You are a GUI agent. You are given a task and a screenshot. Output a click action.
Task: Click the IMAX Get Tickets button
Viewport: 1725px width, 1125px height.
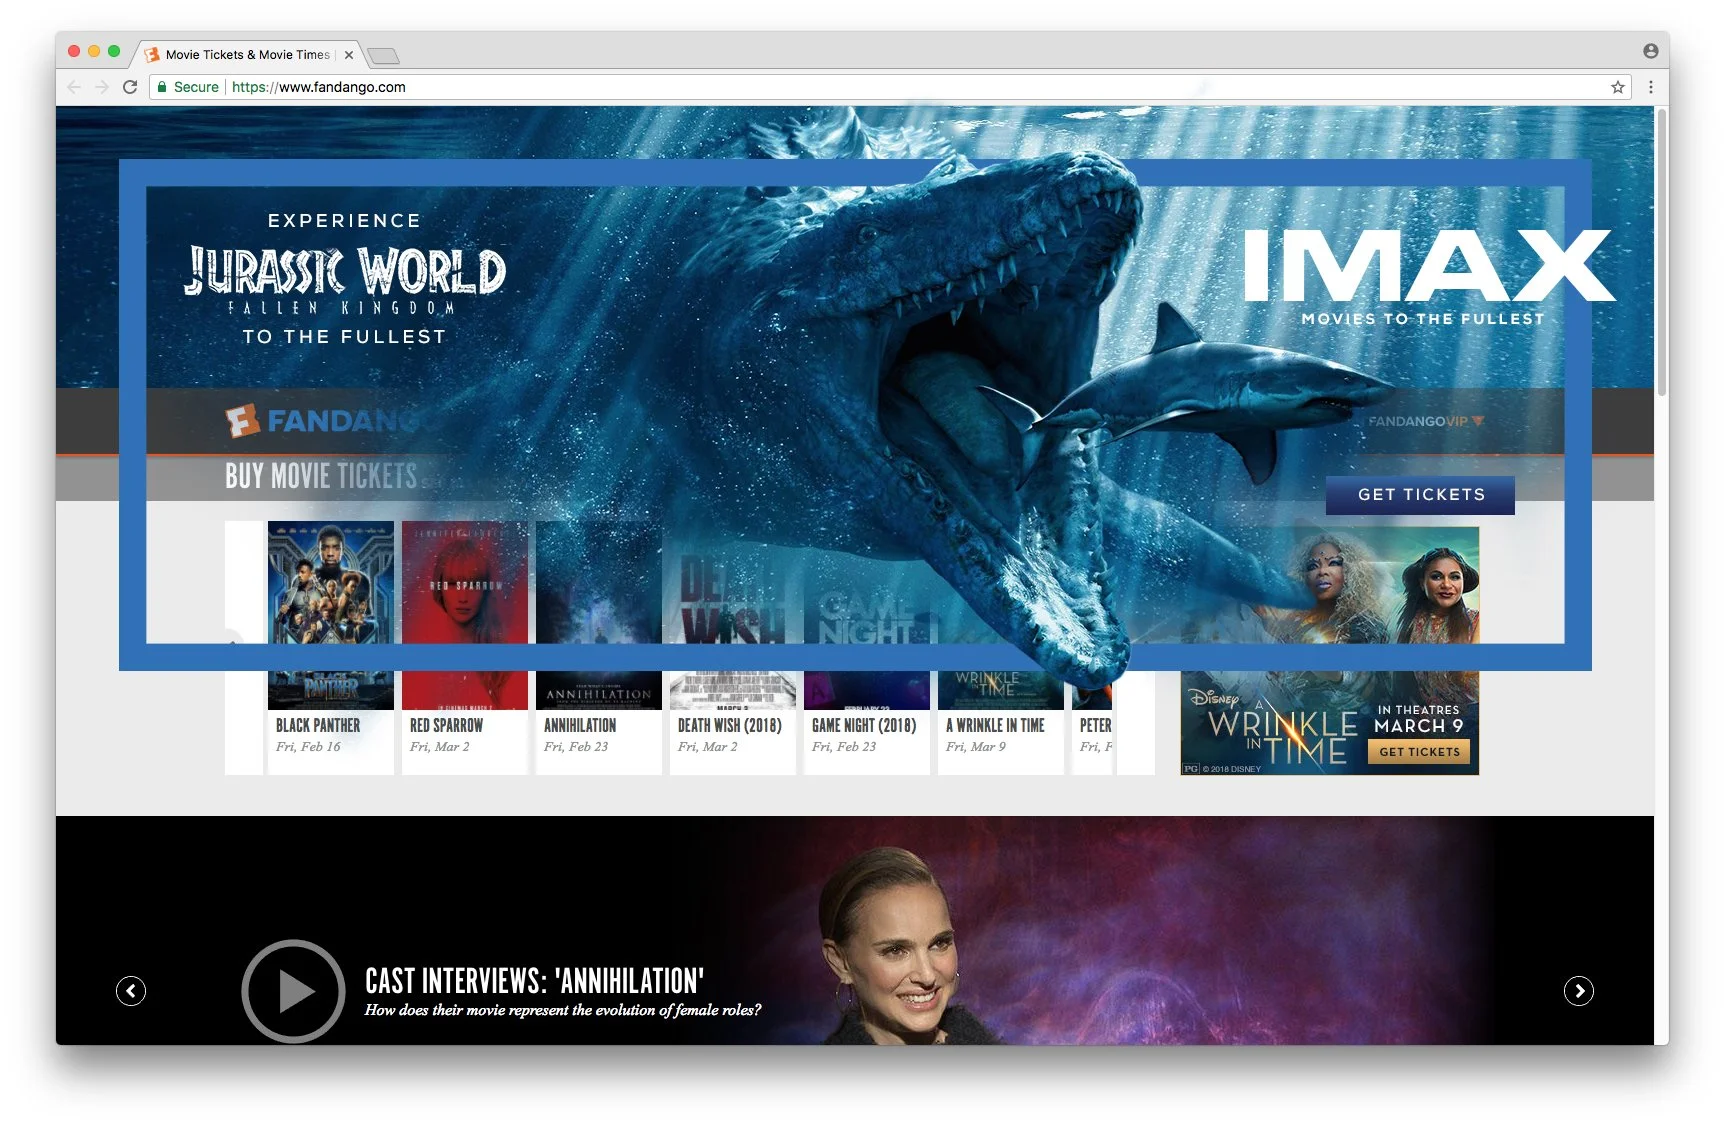[x=1420, y=495]
